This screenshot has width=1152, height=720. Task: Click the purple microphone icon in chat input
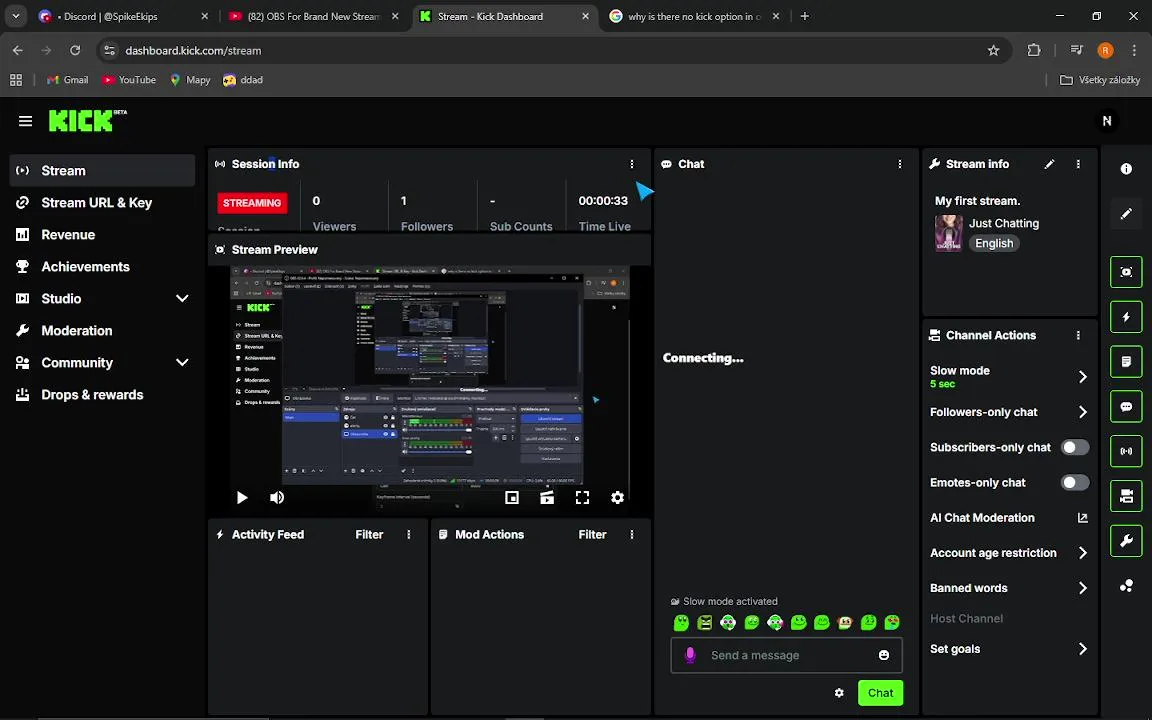(690, 655)
